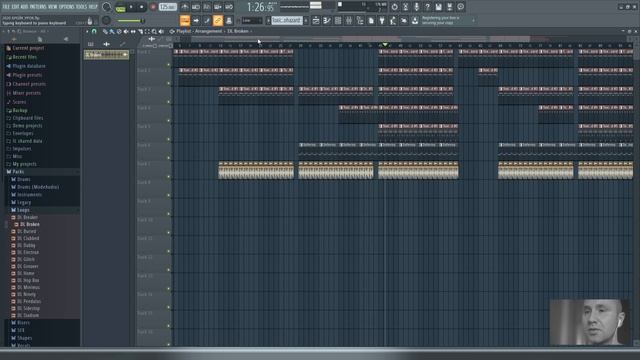Click the Record button in transport

pyautogui.click(x=153, y=7)
